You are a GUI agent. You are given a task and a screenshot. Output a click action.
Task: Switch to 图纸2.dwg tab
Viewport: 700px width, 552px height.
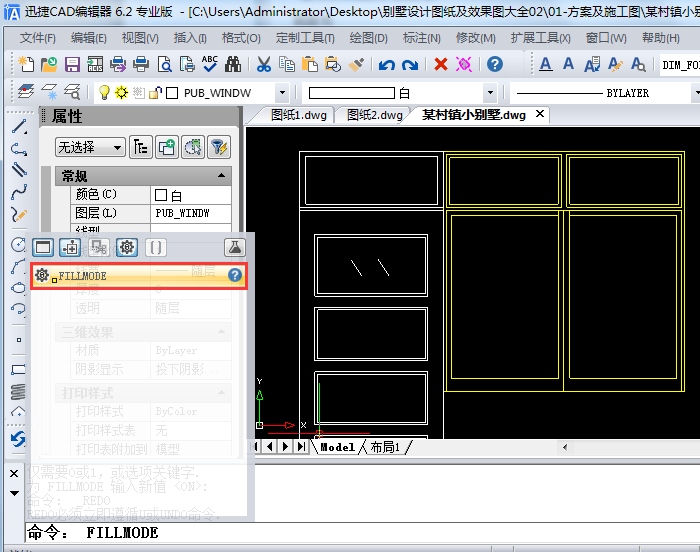point(375,115)
